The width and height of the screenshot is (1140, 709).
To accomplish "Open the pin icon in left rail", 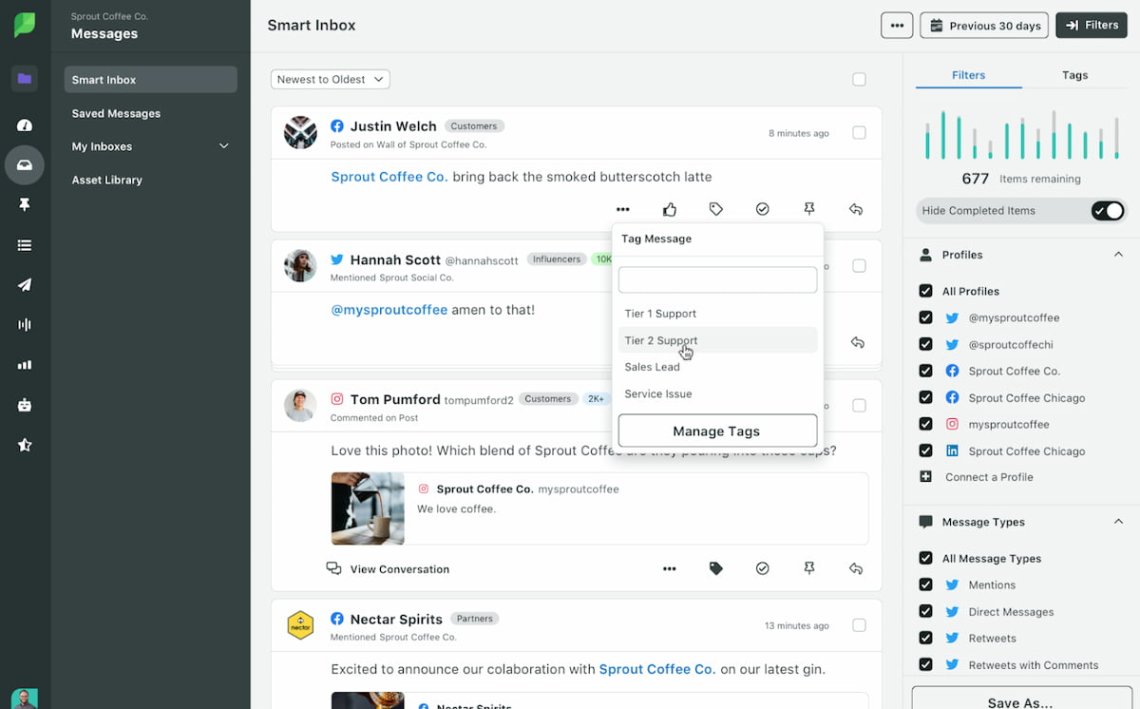I will click(x=24, y=205).
